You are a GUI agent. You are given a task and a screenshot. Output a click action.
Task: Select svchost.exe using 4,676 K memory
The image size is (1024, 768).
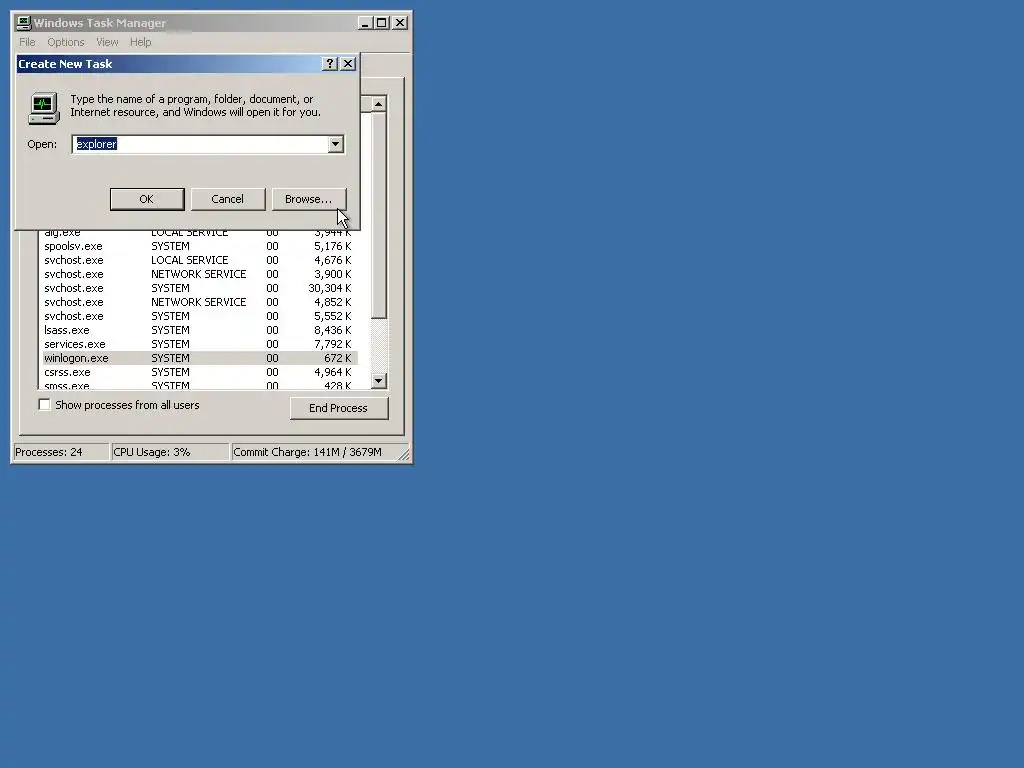[198, 260]
